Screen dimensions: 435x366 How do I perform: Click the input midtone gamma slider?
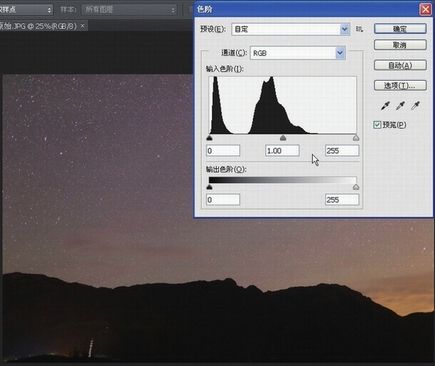point(283,138)
